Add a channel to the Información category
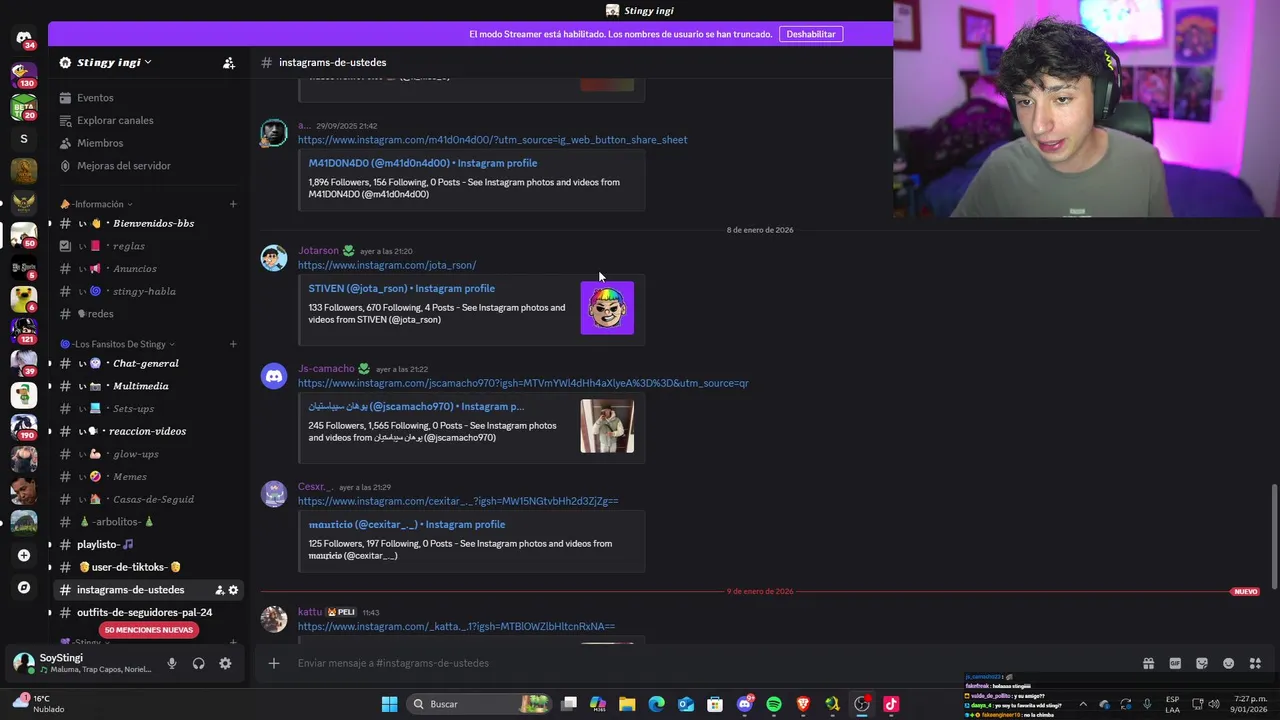Screen dimensions: 1280x720 (233, 204)
